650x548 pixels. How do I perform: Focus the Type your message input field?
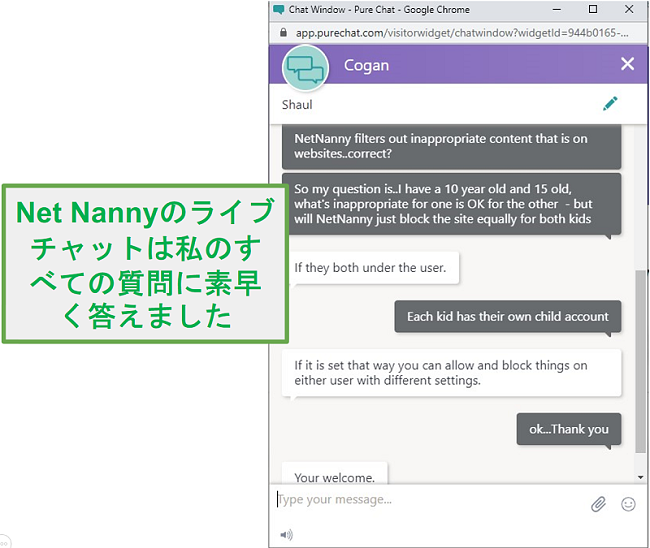coord(431,500)
